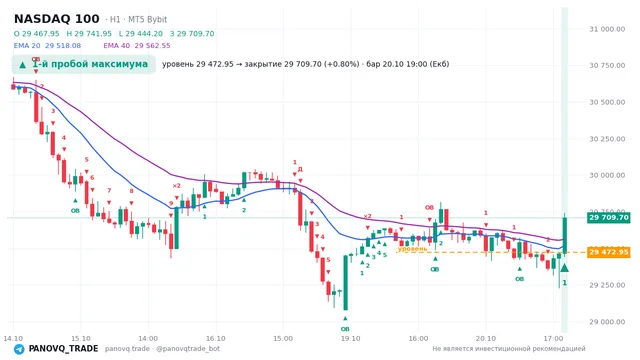The width and height of the screenshot is (640, 360).
Task: Click the red «Д» signal marker
Action: point(300,169)
